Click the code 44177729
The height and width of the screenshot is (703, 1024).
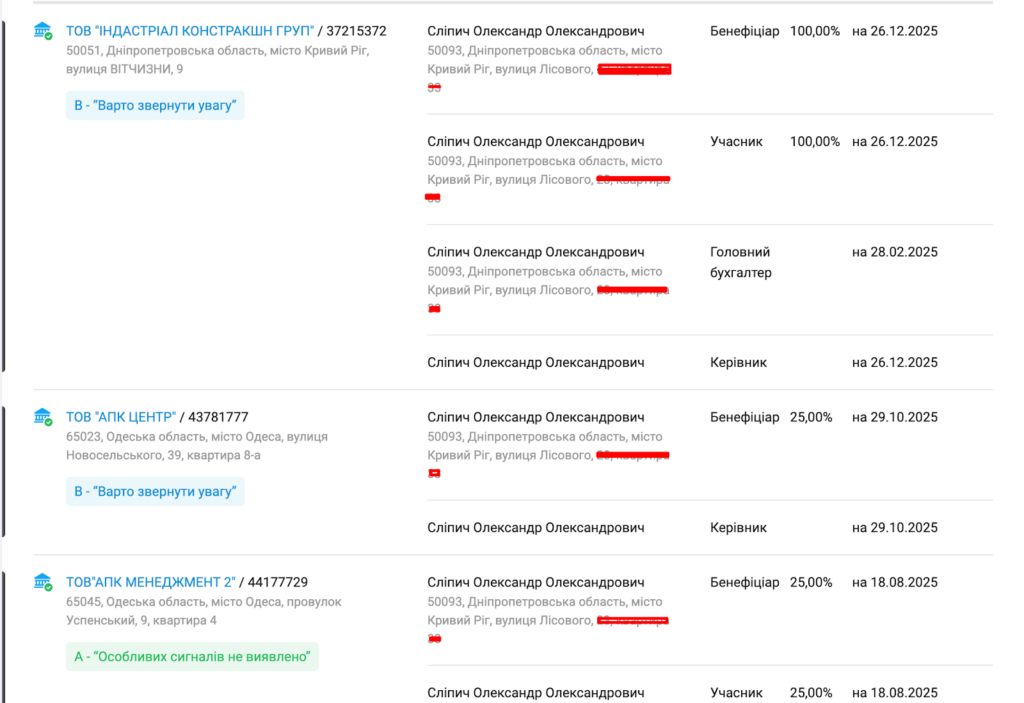pos(277,582)
